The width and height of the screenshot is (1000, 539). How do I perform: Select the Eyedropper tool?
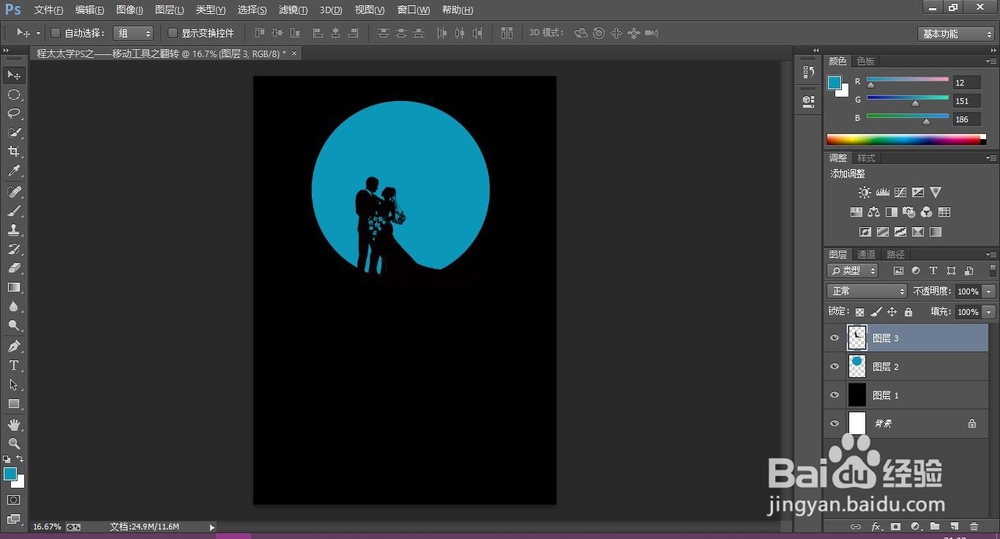(x=14, y=171)
